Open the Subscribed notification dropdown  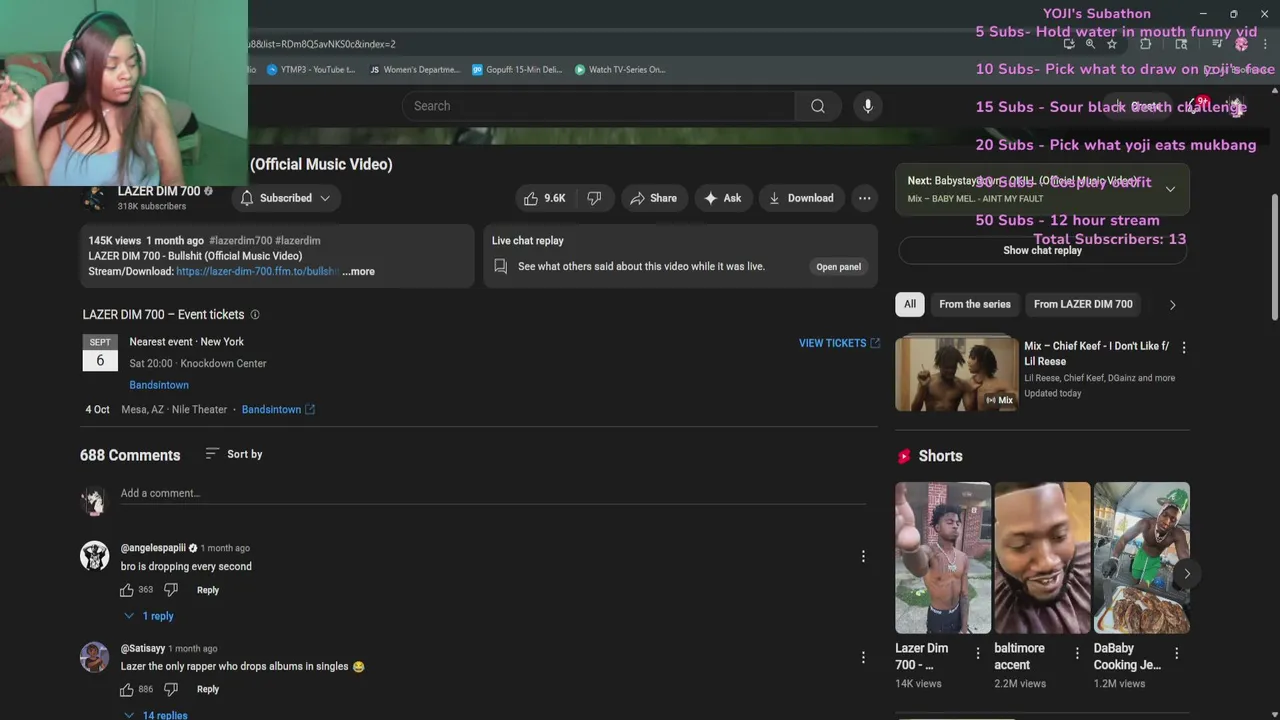point(286,198)
